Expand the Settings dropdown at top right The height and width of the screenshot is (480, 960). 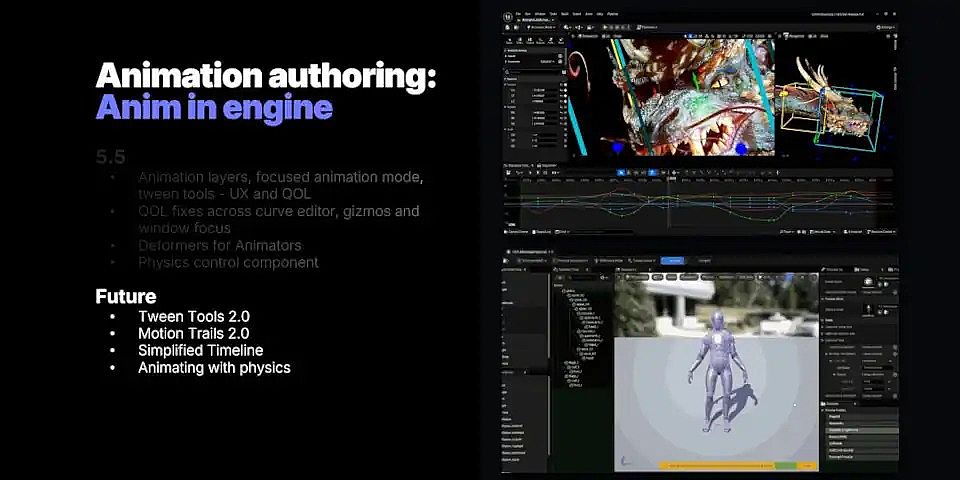[884, 27]
